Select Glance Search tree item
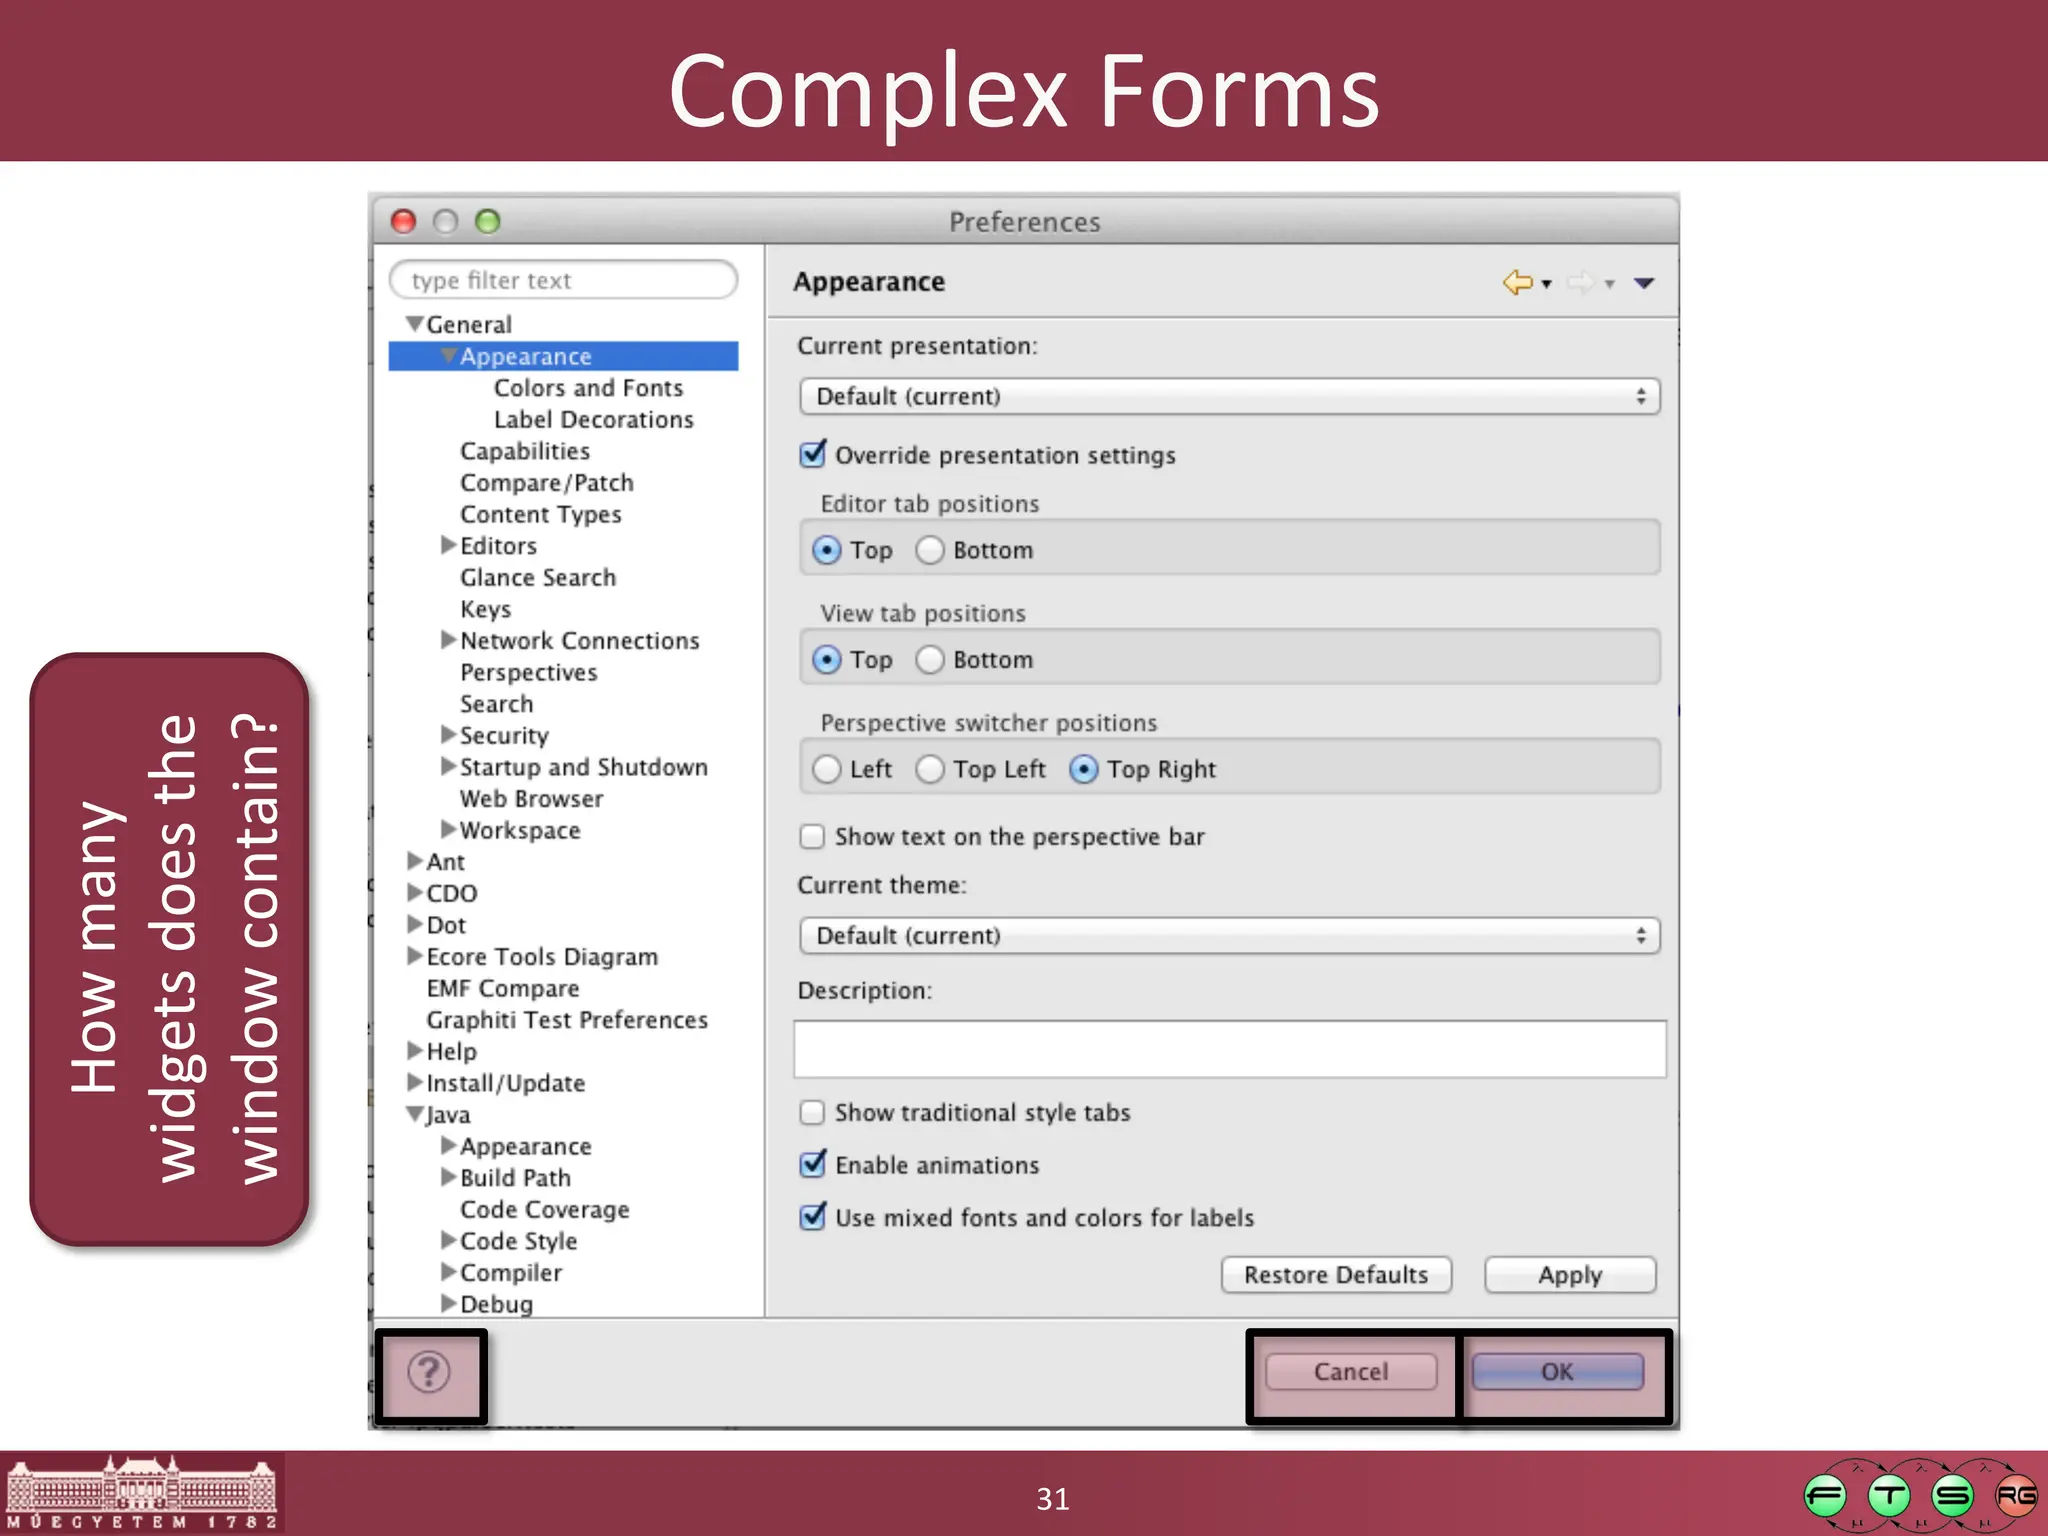 click(x=538, y=577)
